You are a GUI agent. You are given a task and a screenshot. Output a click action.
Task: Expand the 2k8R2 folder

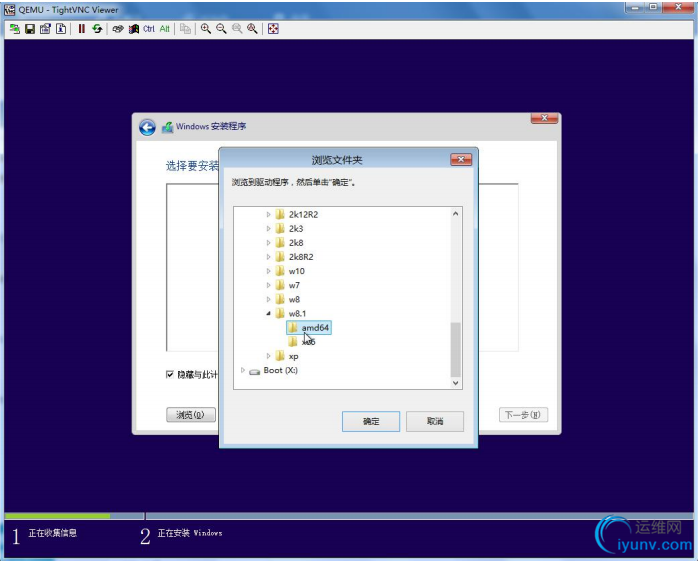[268, 257]
